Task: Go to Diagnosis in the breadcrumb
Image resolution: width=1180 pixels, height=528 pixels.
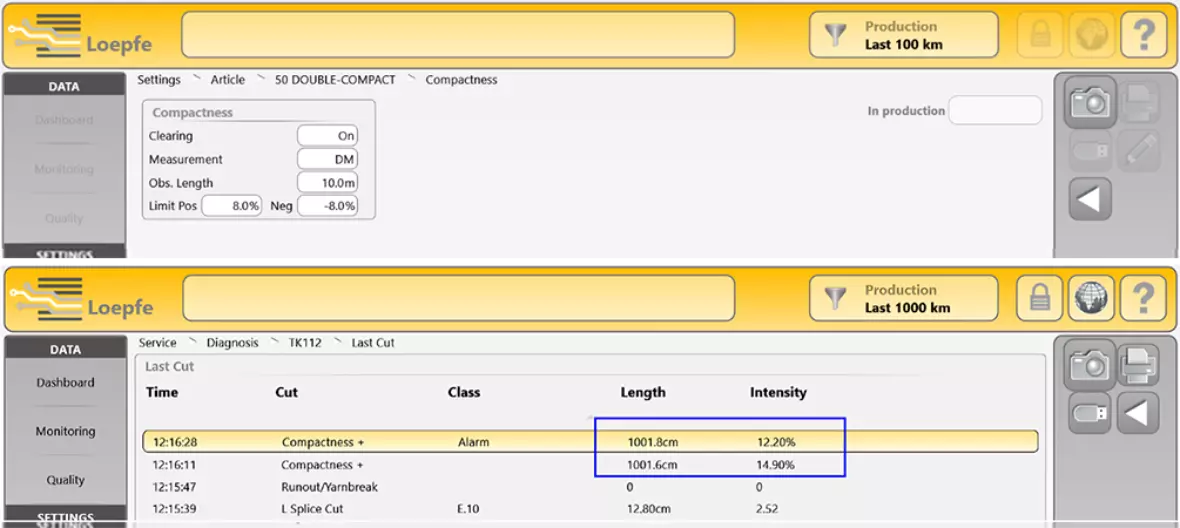Action: (x=232, y=343)
